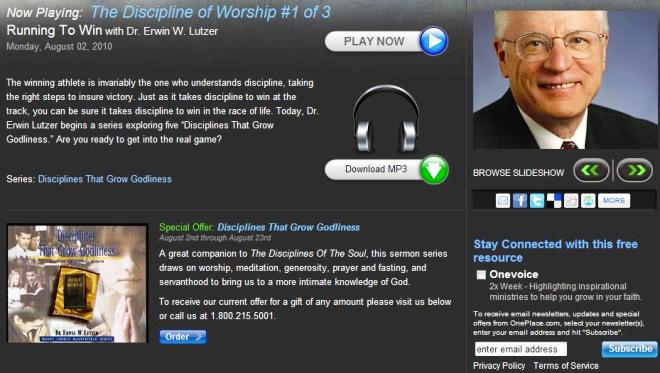660x373 pixels.
Task: Click the Subscribe button
Action: pos(630,349)
